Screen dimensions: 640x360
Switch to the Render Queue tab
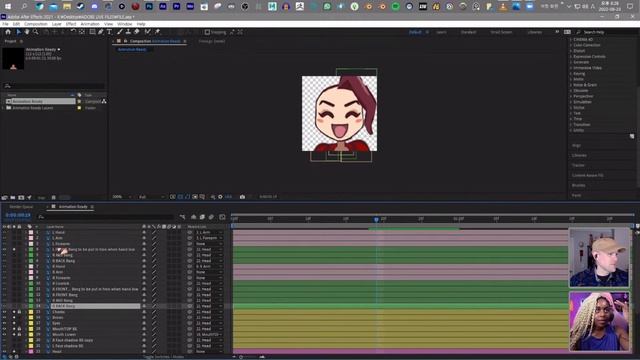(x=21, y=207)
